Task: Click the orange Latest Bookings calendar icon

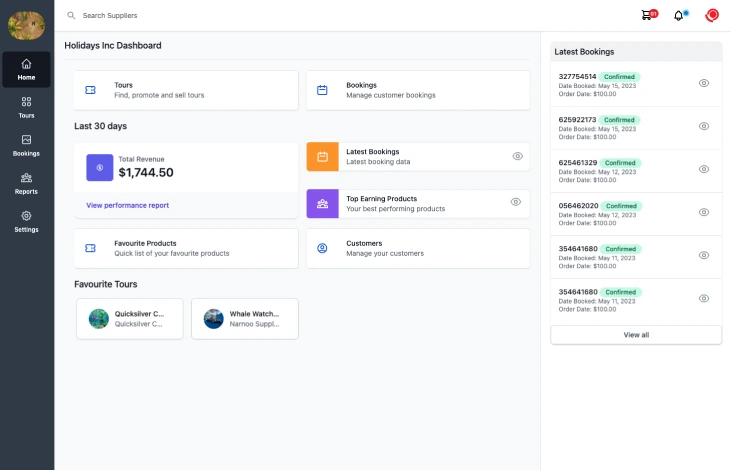Action: 322,157
